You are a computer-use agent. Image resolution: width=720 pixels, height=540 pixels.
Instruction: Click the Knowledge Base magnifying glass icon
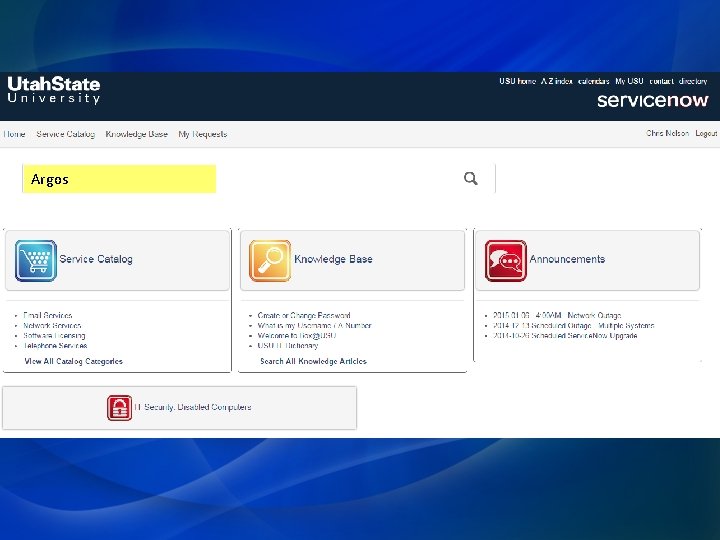point(270,260)
